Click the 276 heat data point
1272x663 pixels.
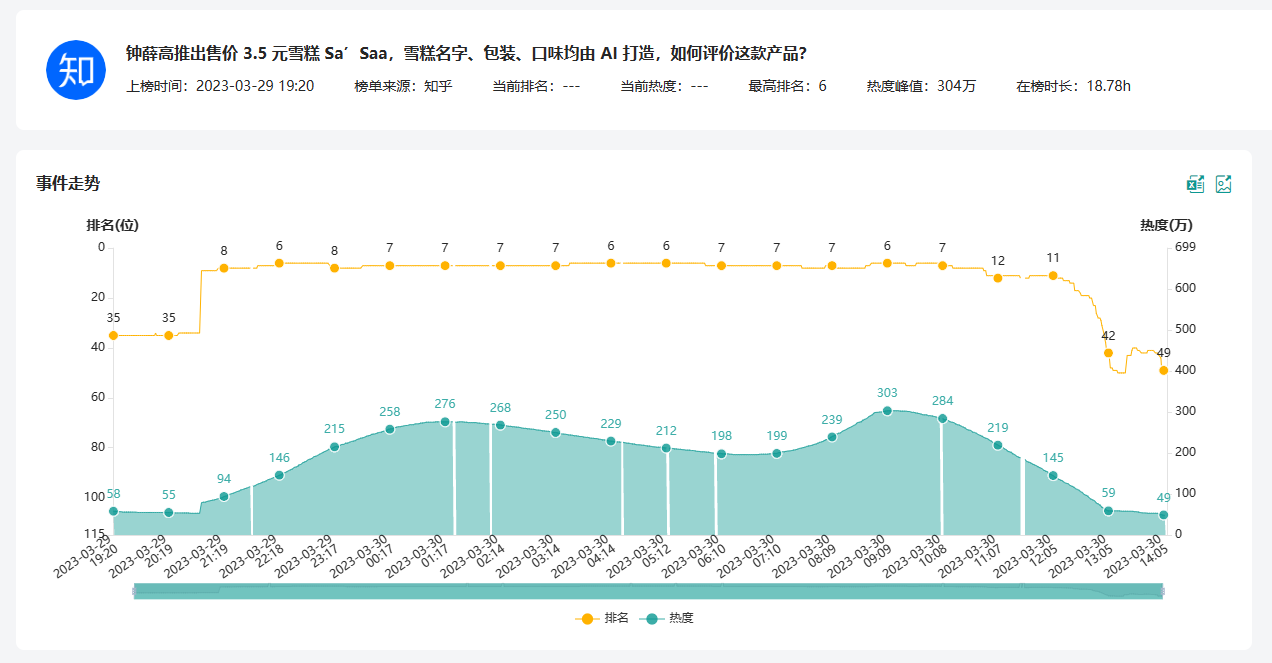coord(445,422)
